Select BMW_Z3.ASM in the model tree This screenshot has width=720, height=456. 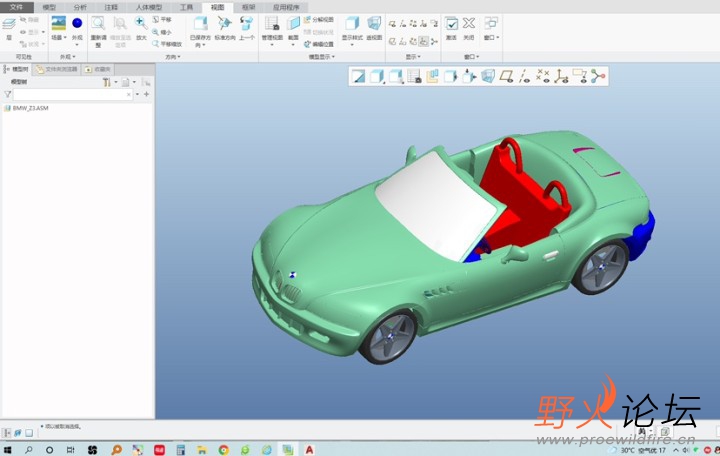click(26, 108)
